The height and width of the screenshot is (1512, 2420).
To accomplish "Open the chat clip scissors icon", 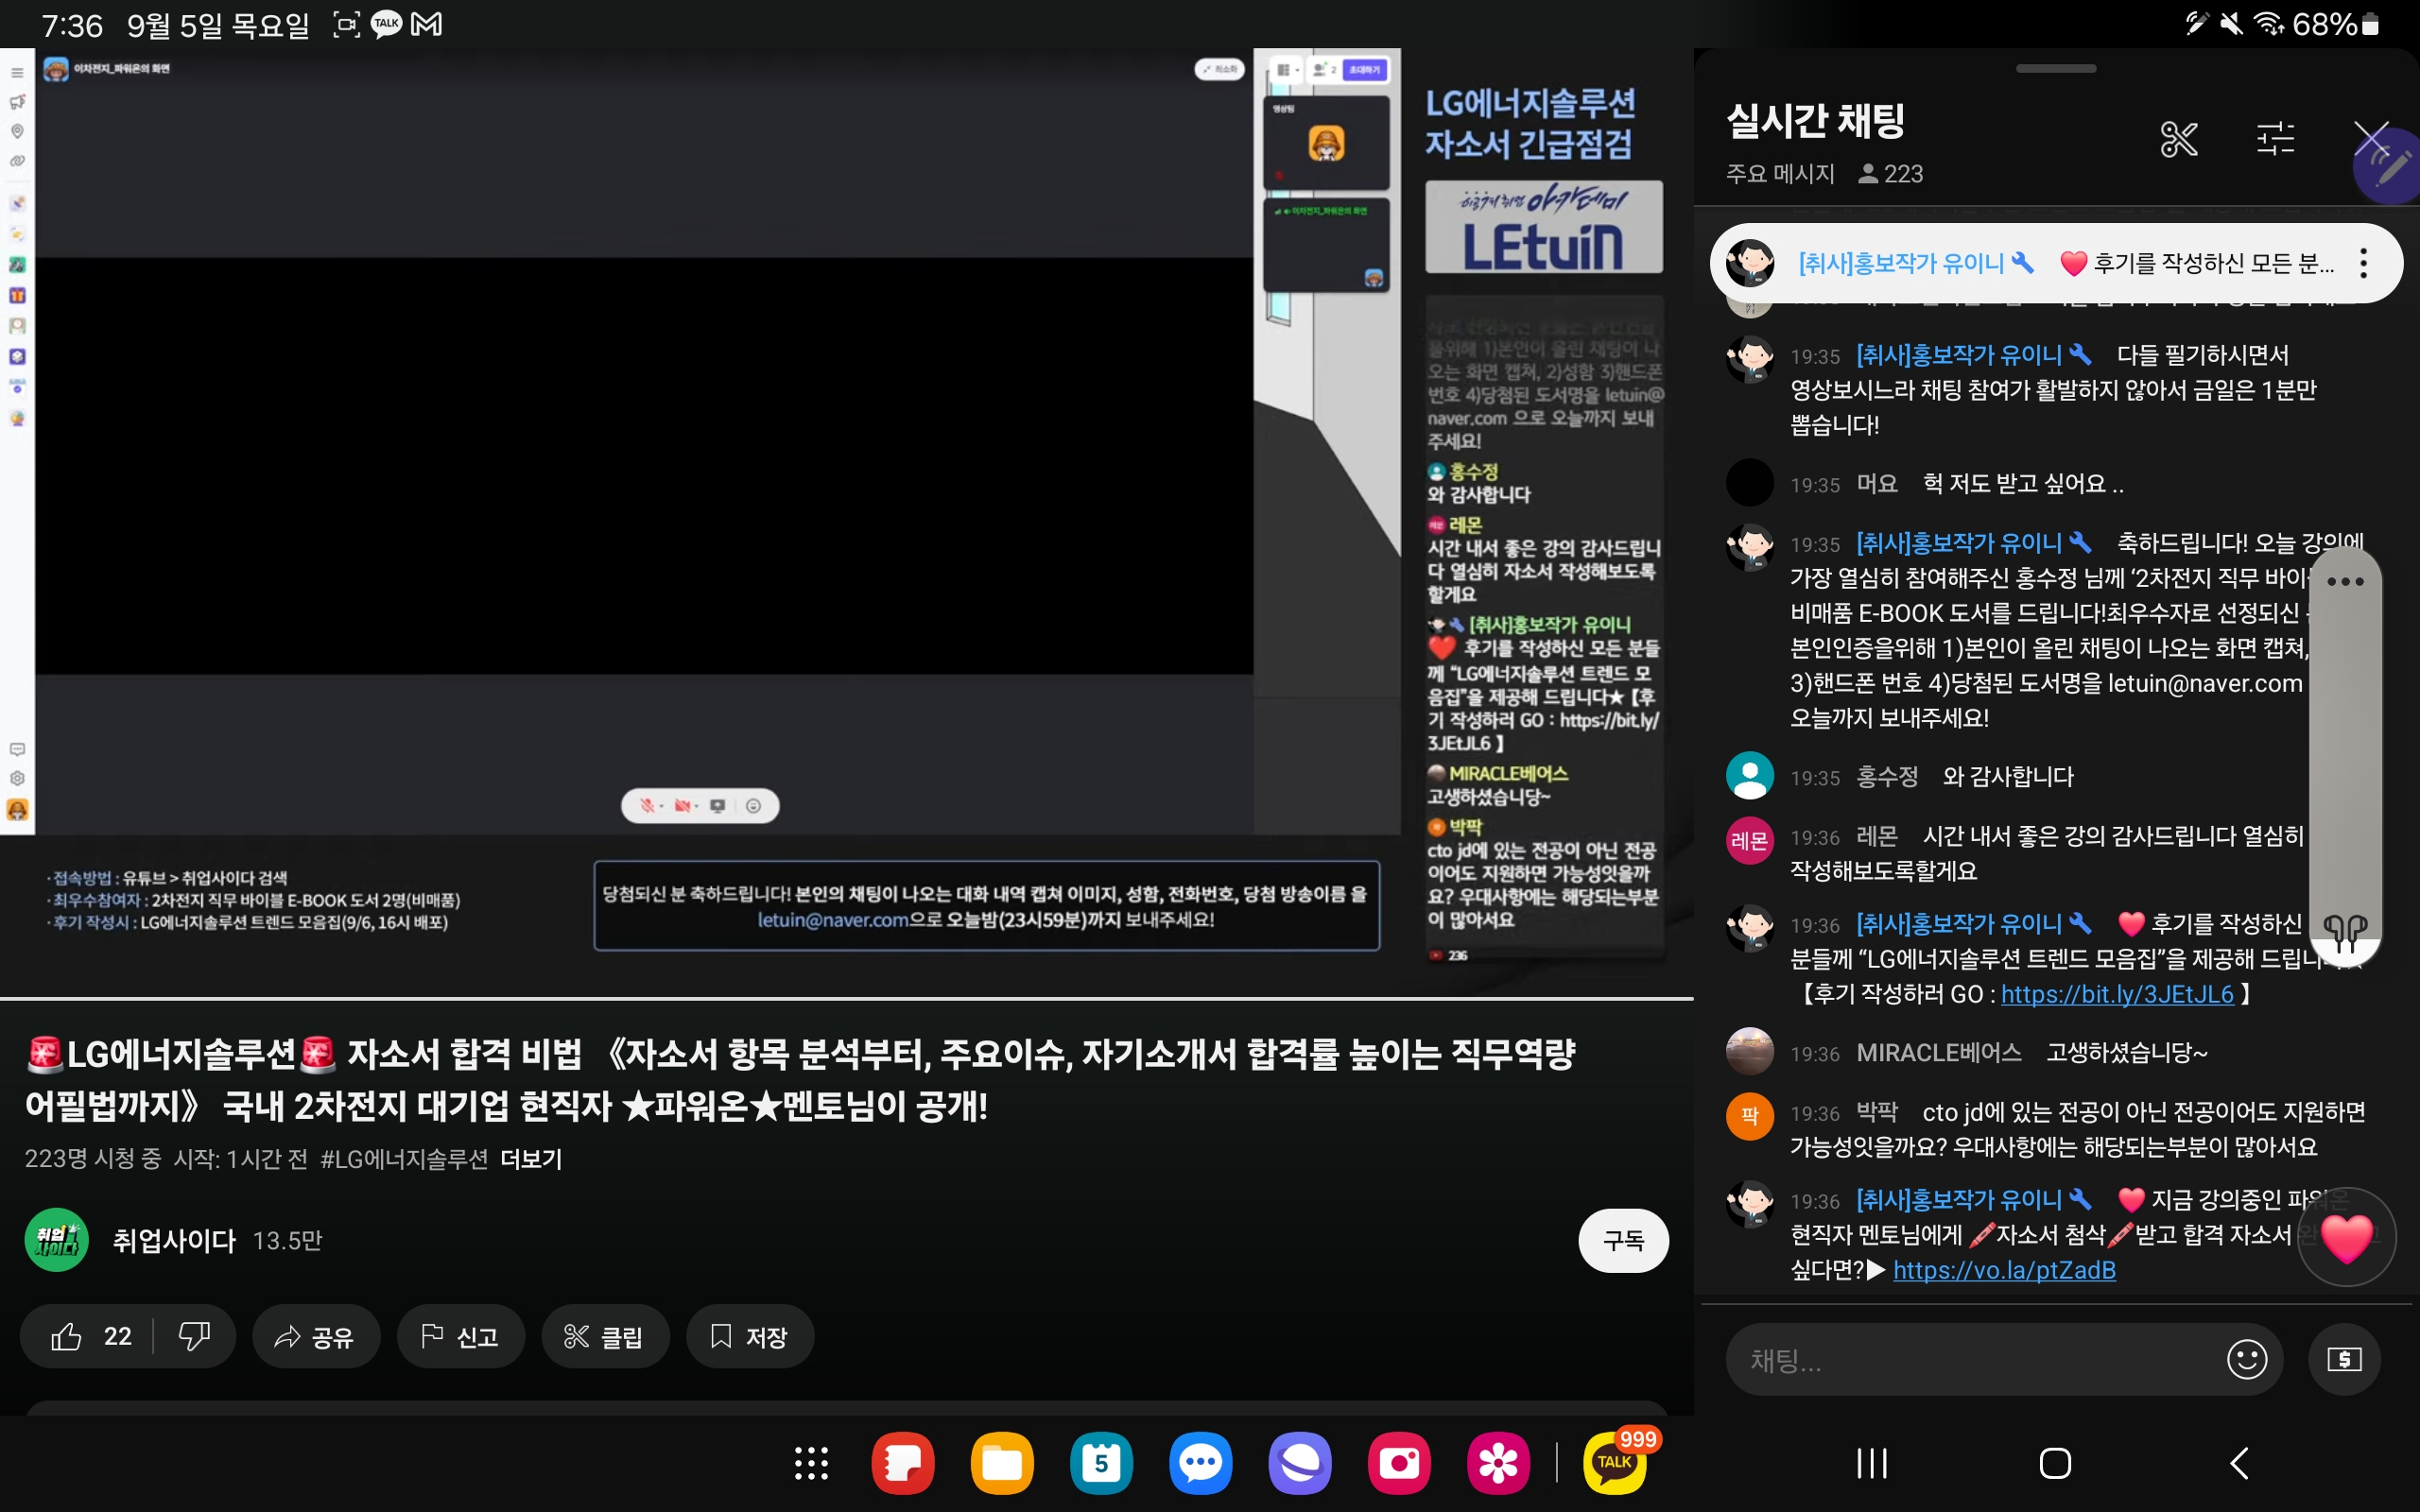I will (2178, 139).
